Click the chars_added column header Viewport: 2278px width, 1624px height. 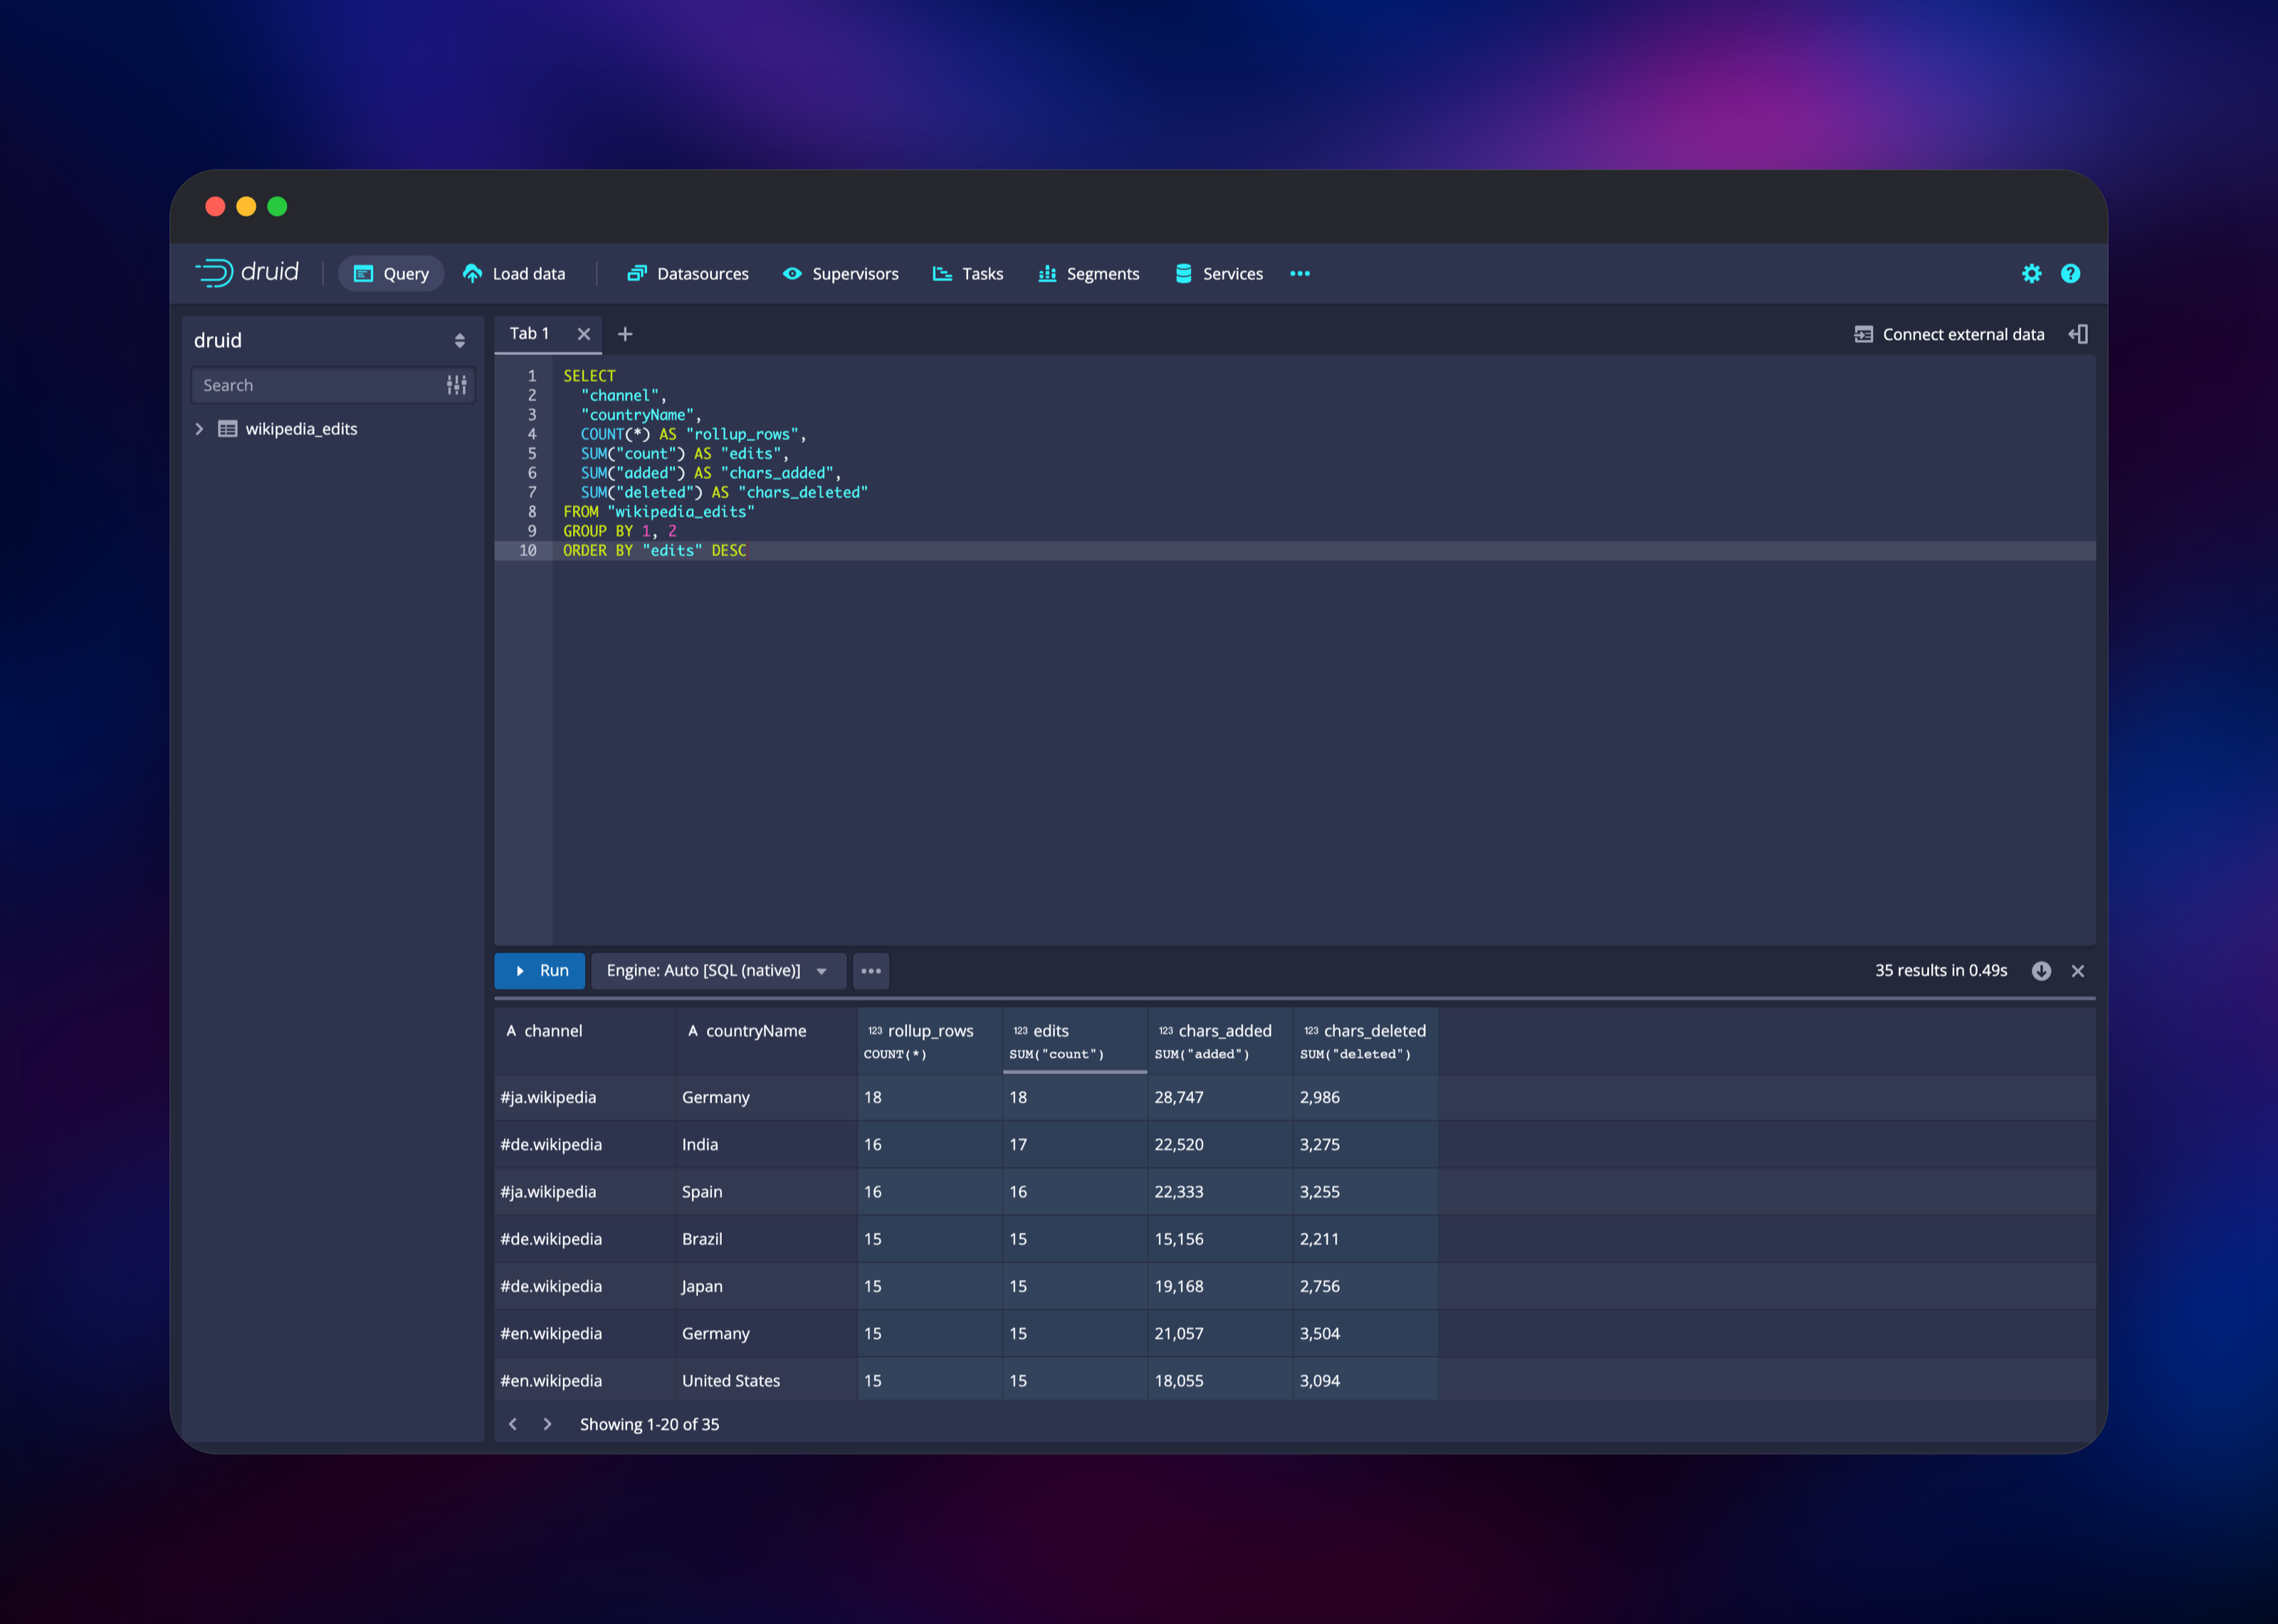click(x=1220, y=1041)
